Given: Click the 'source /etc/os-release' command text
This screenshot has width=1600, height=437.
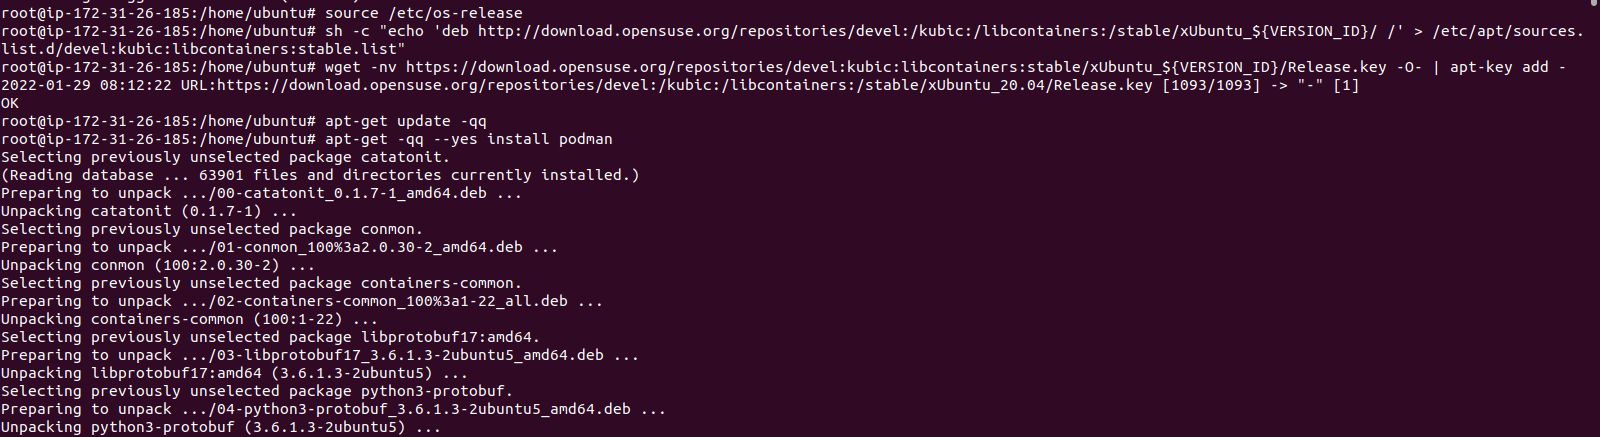Looking at the screenshot, I should click(424, 13).
